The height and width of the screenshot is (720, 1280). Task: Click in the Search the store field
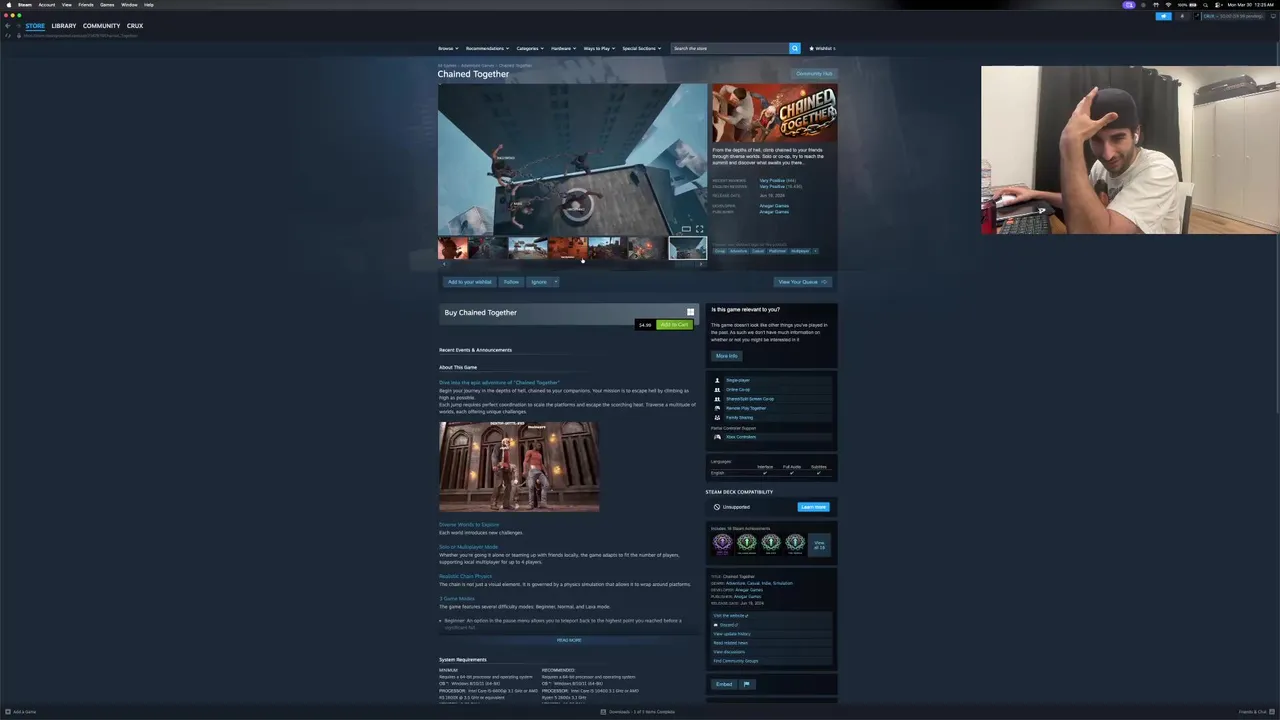tap(730, 48)
